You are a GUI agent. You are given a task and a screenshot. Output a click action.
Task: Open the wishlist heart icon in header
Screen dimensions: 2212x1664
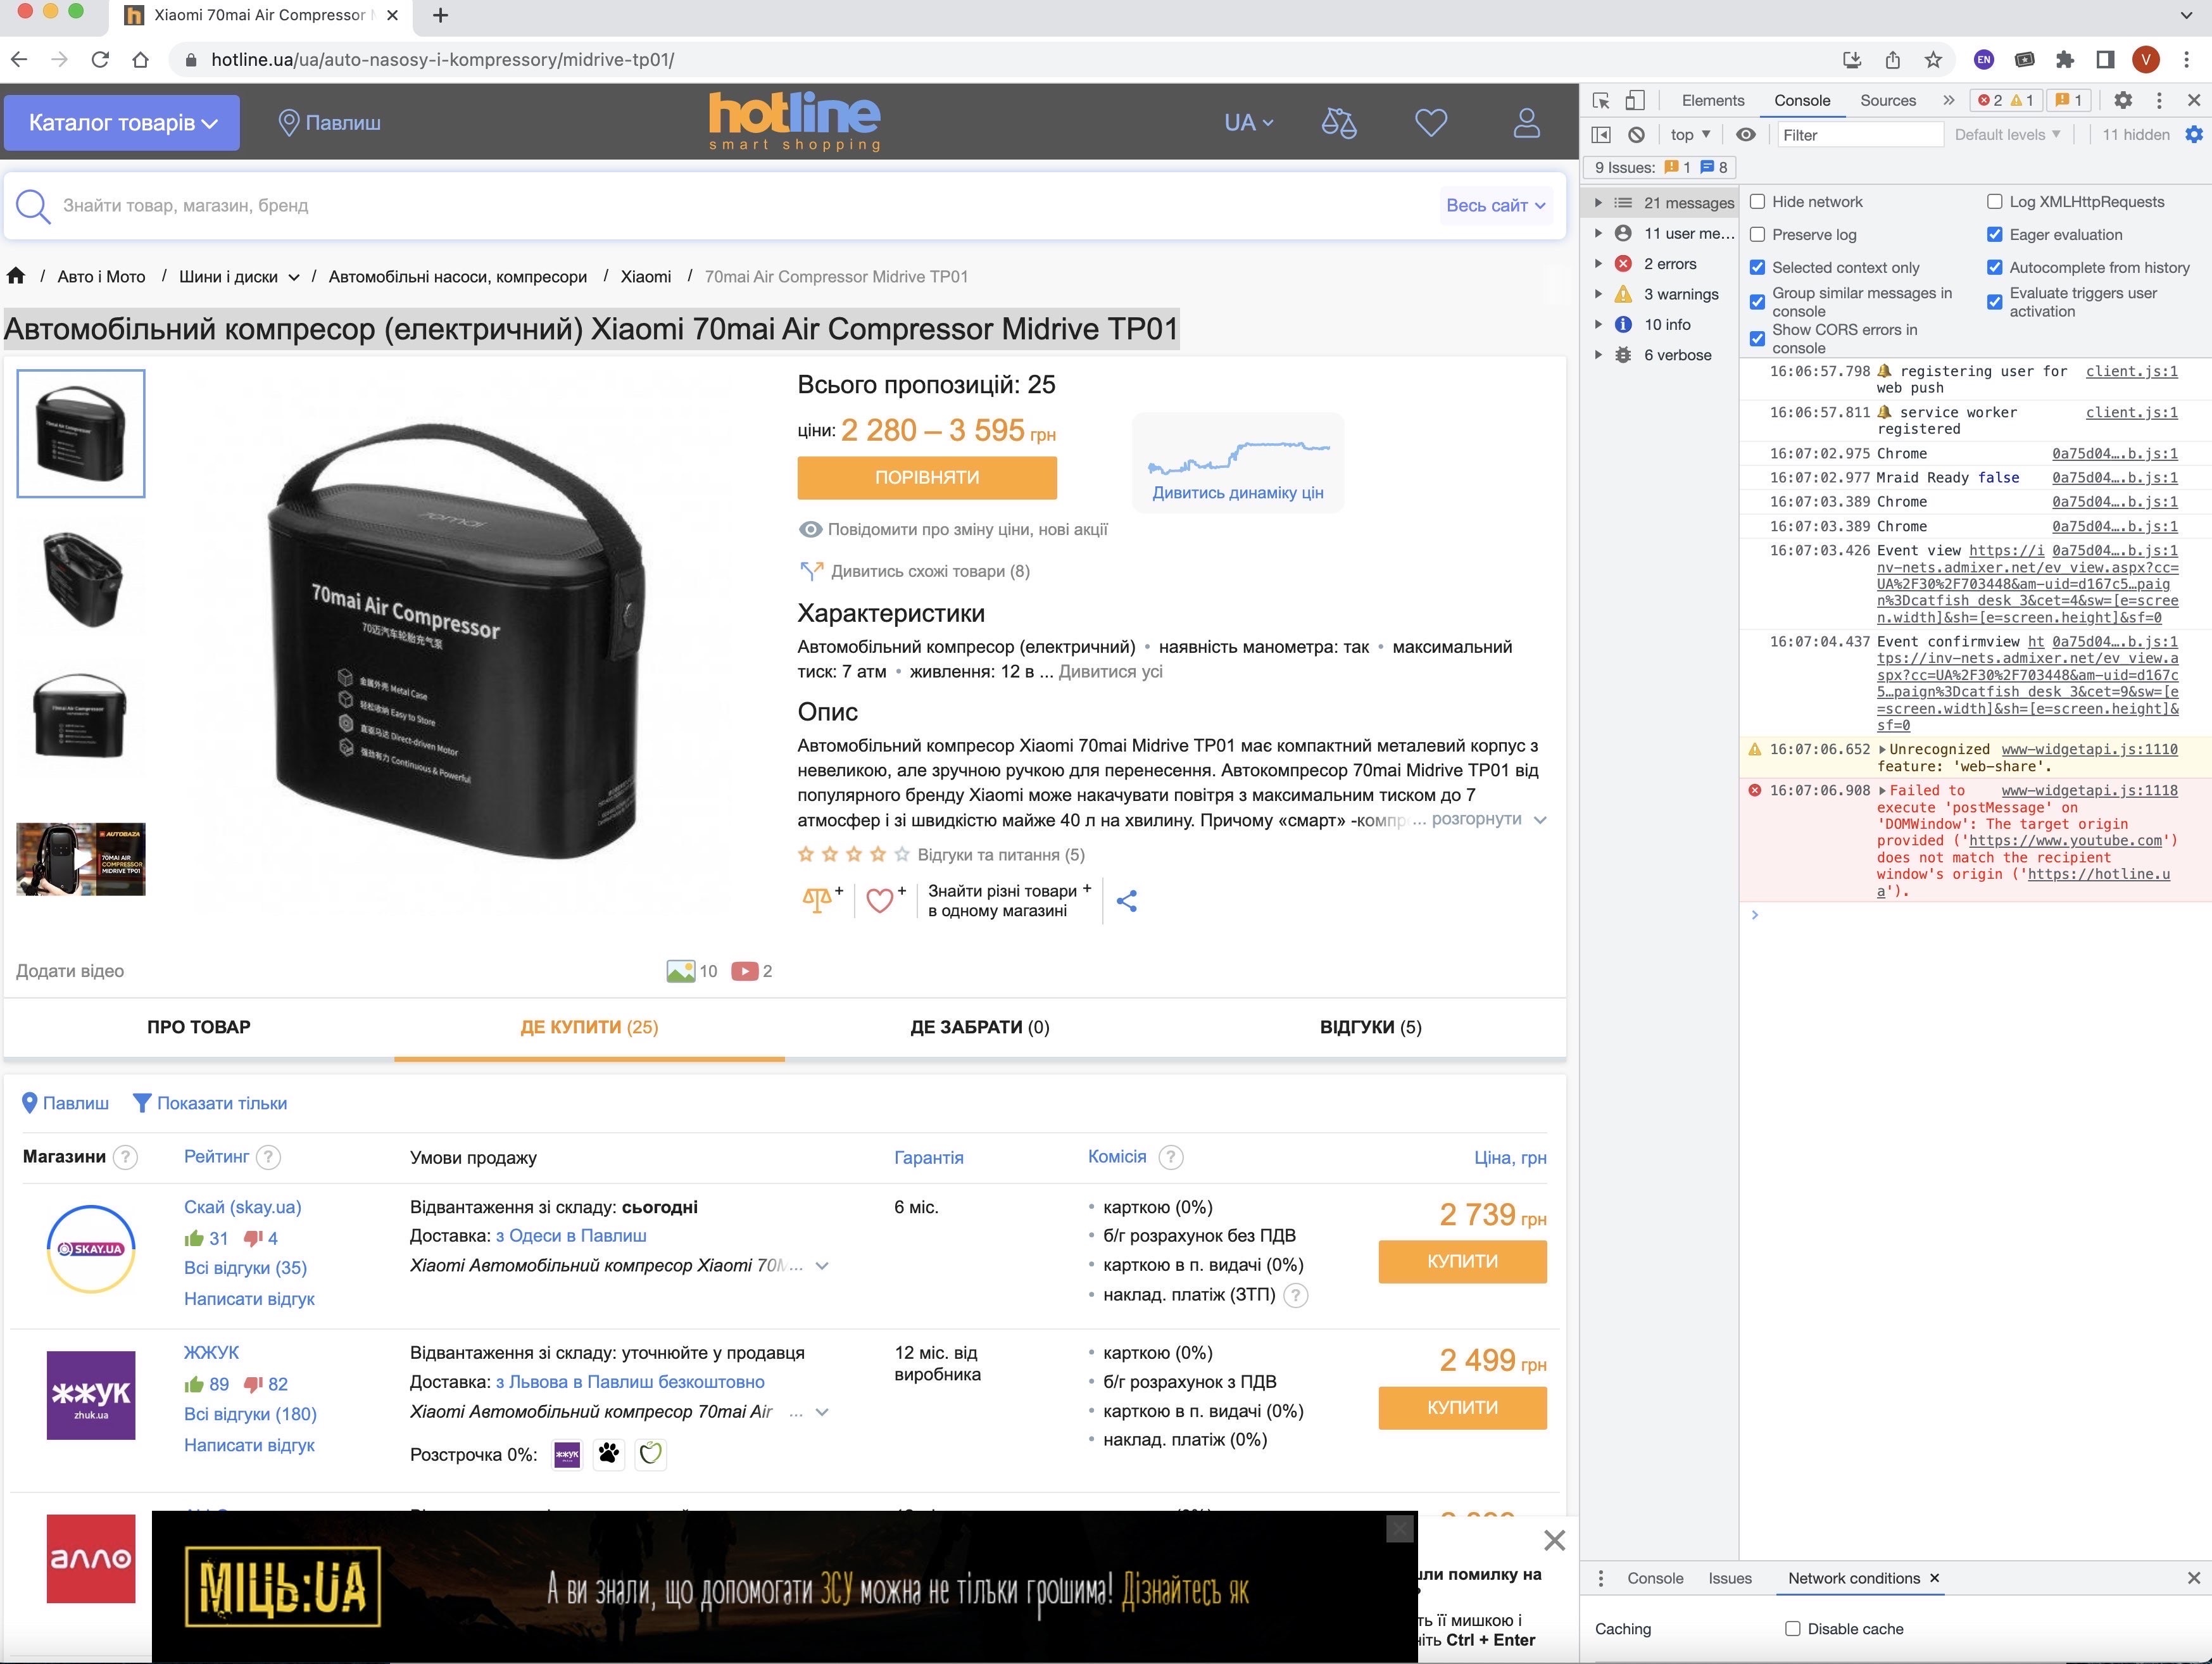click(1431, 123)
